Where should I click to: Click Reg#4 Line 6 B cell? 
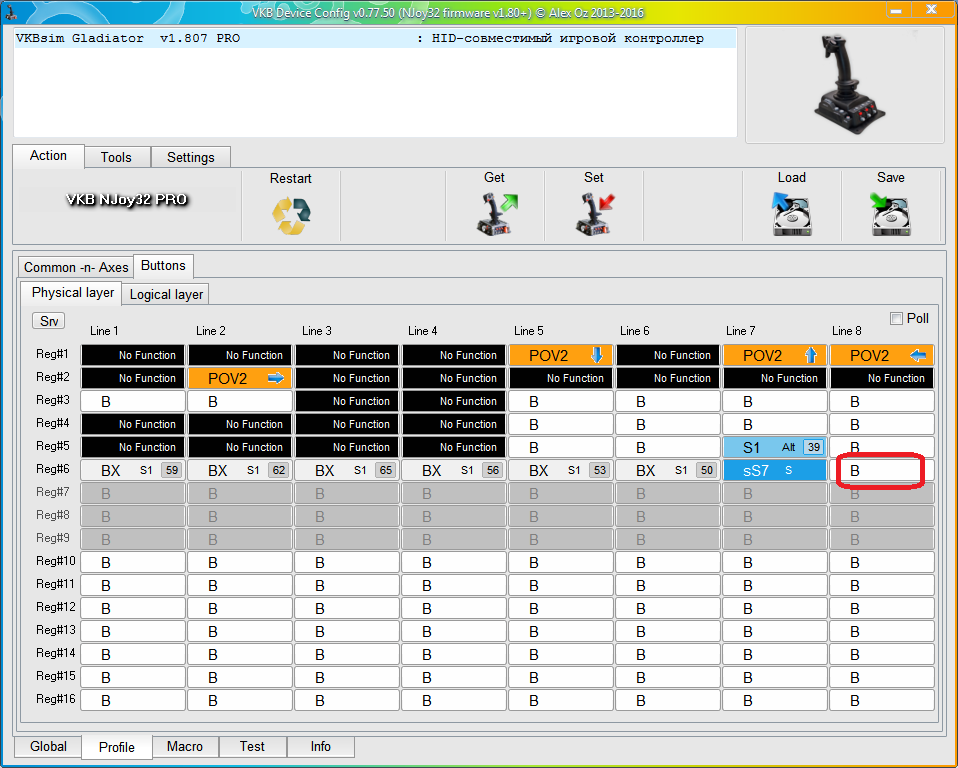667,424
